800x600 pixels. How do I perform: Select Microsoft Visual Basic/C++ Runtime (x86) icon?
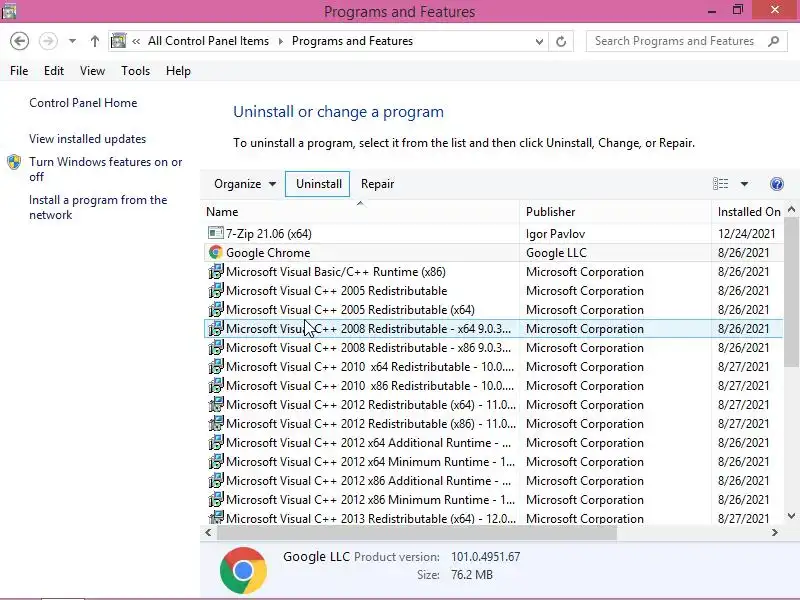pos(216,271)
